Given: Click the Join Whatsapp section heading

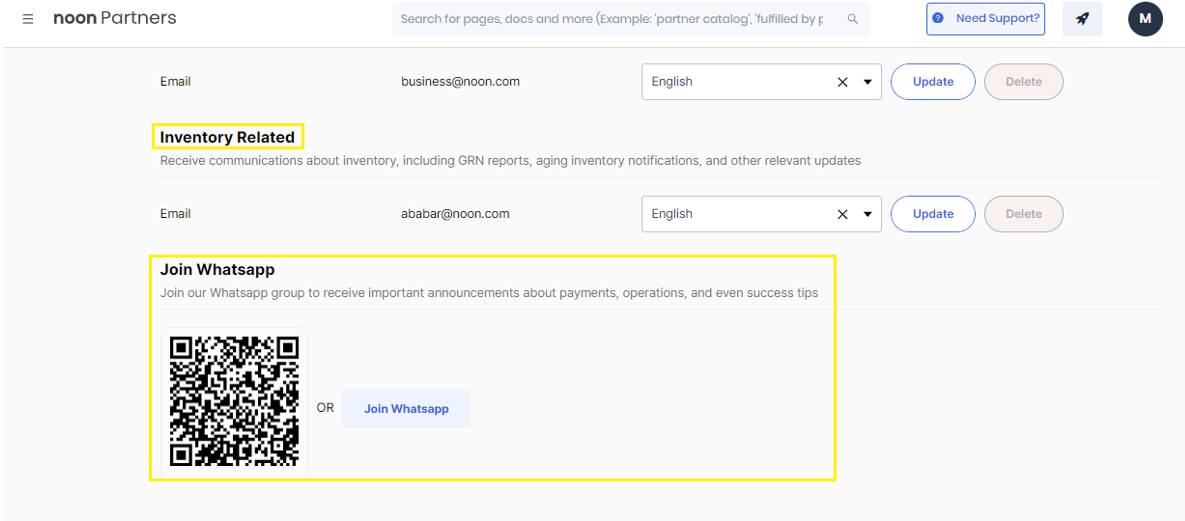Looking at the screenshot, I should (218, 269).
